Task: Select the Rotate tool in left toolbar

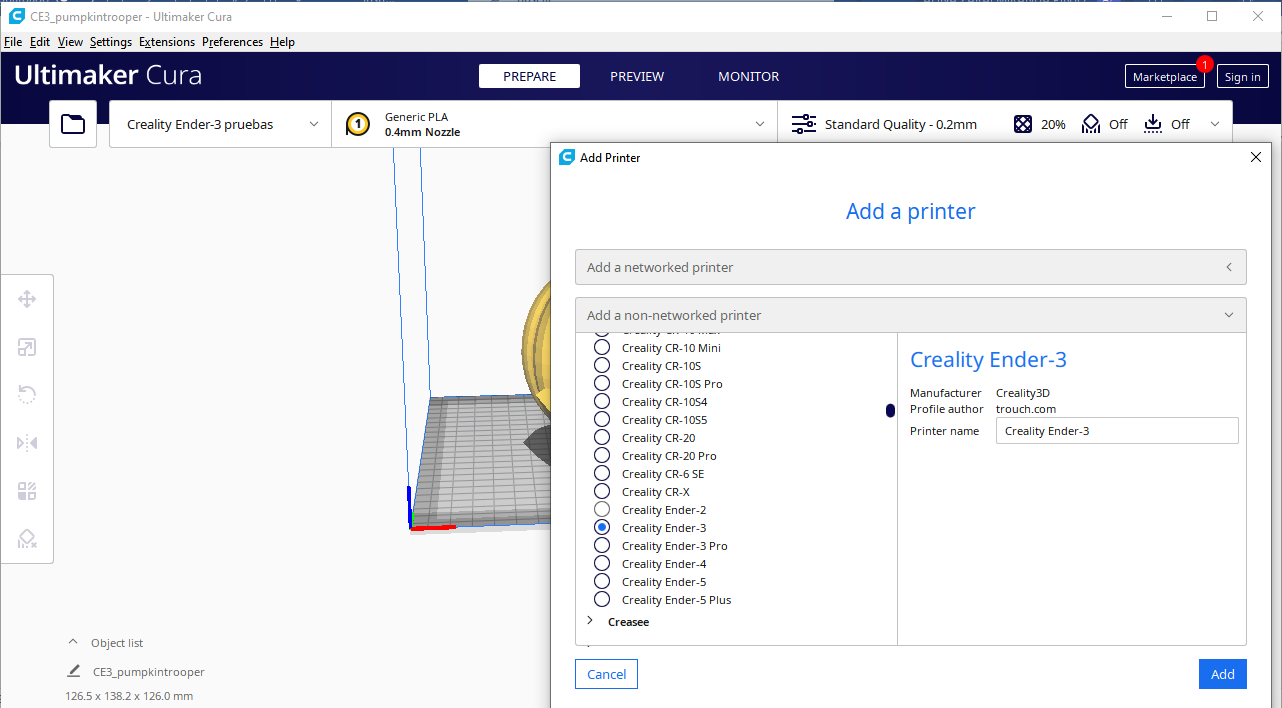Action: (x=27, y=395)
